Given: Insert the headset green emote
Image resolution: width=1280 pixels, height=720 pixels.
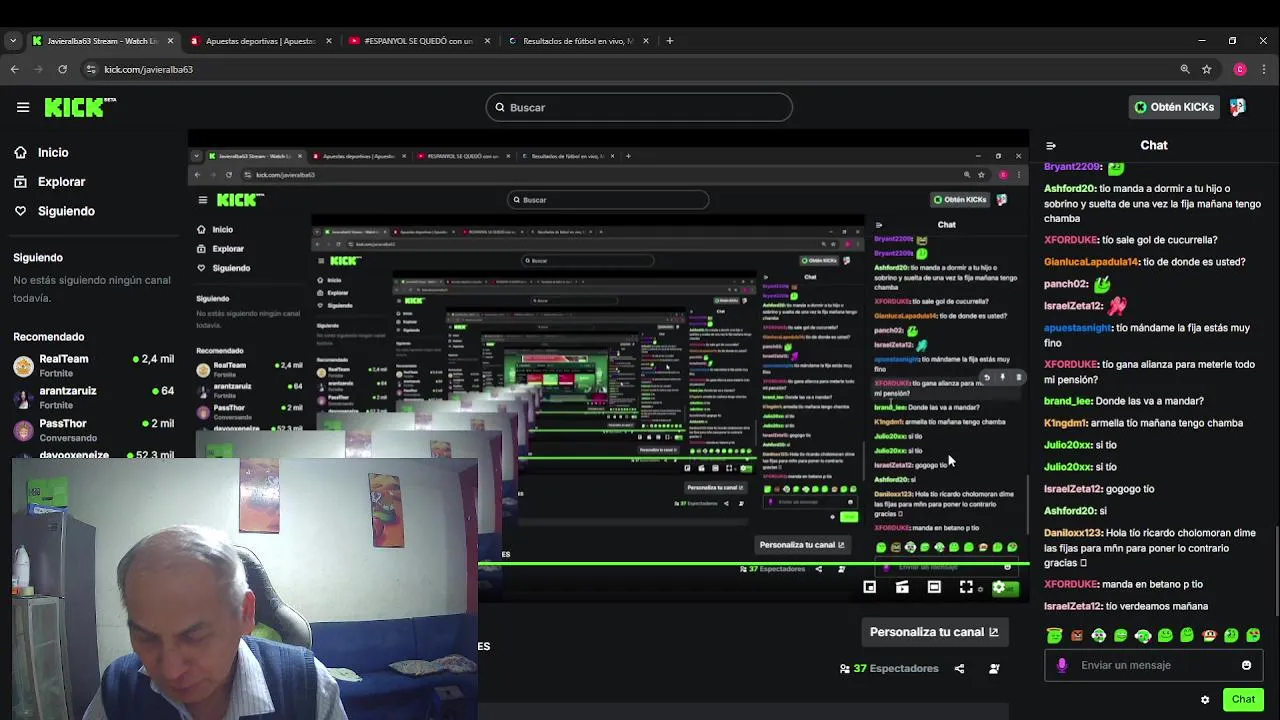Looking at the screenshot, I should click(1143, 635).
